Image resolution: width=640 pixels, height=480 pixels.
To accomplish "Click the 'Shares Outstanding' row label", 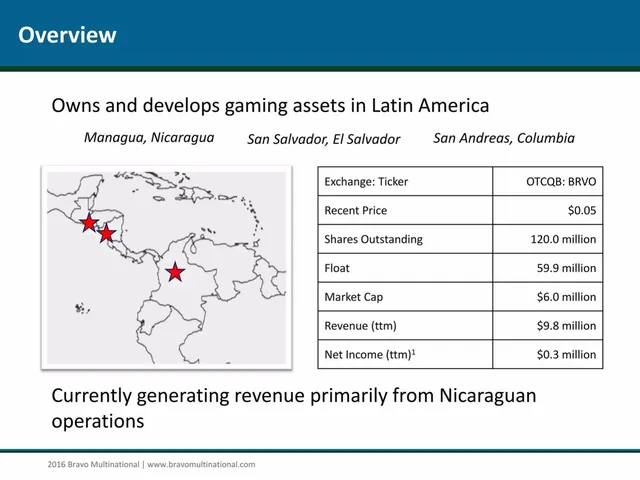I will coord(373,239).
